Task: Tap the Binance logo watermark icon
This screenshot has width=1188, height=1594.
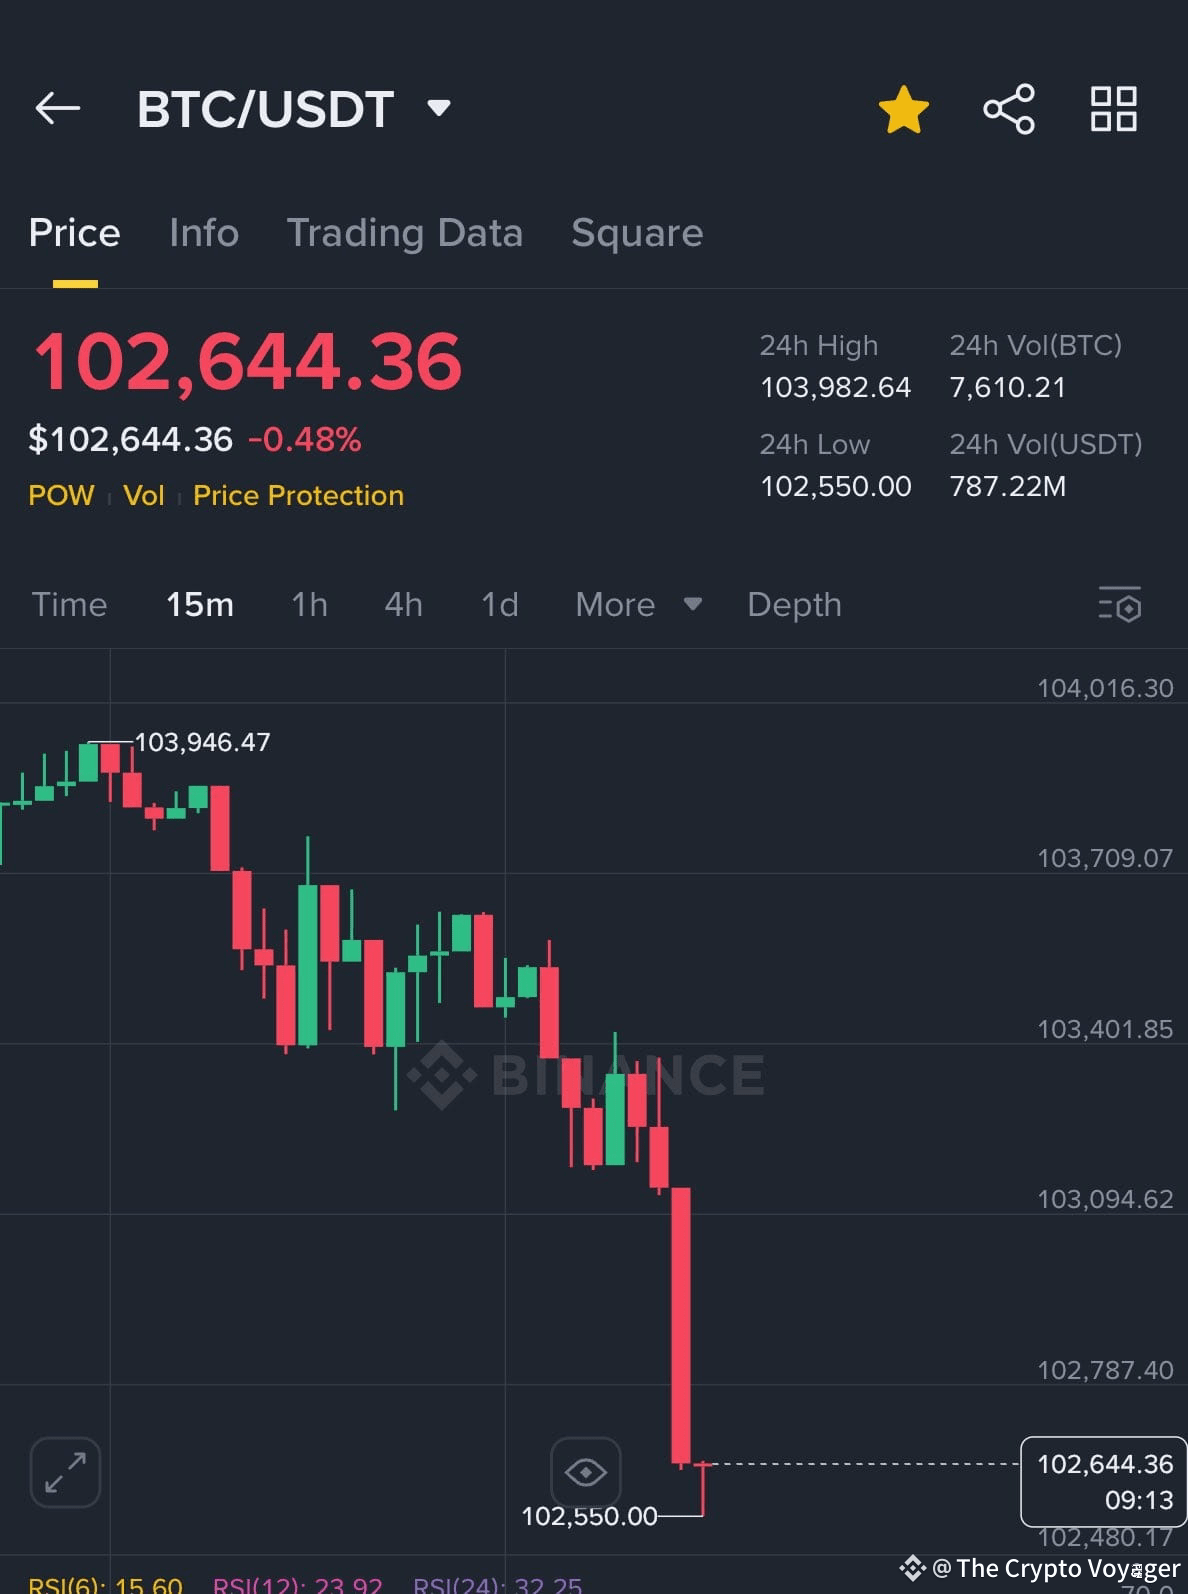Action: [442, 1075]
